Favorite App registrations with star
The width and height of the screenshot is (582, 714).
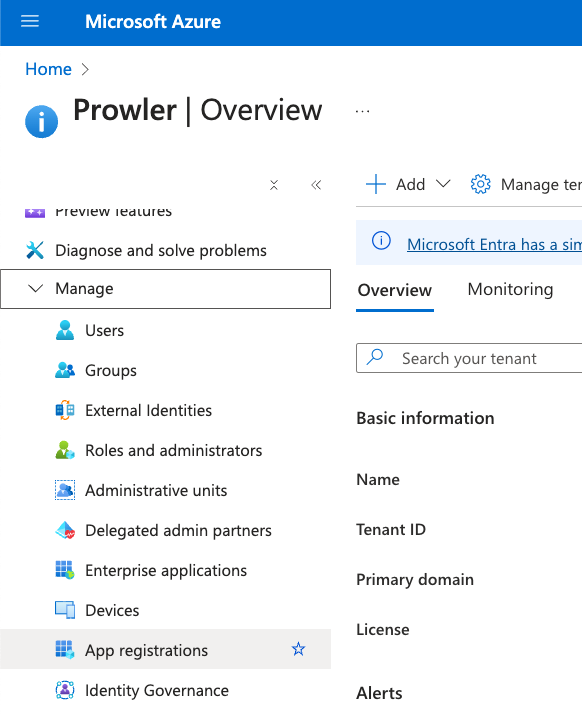298,649
